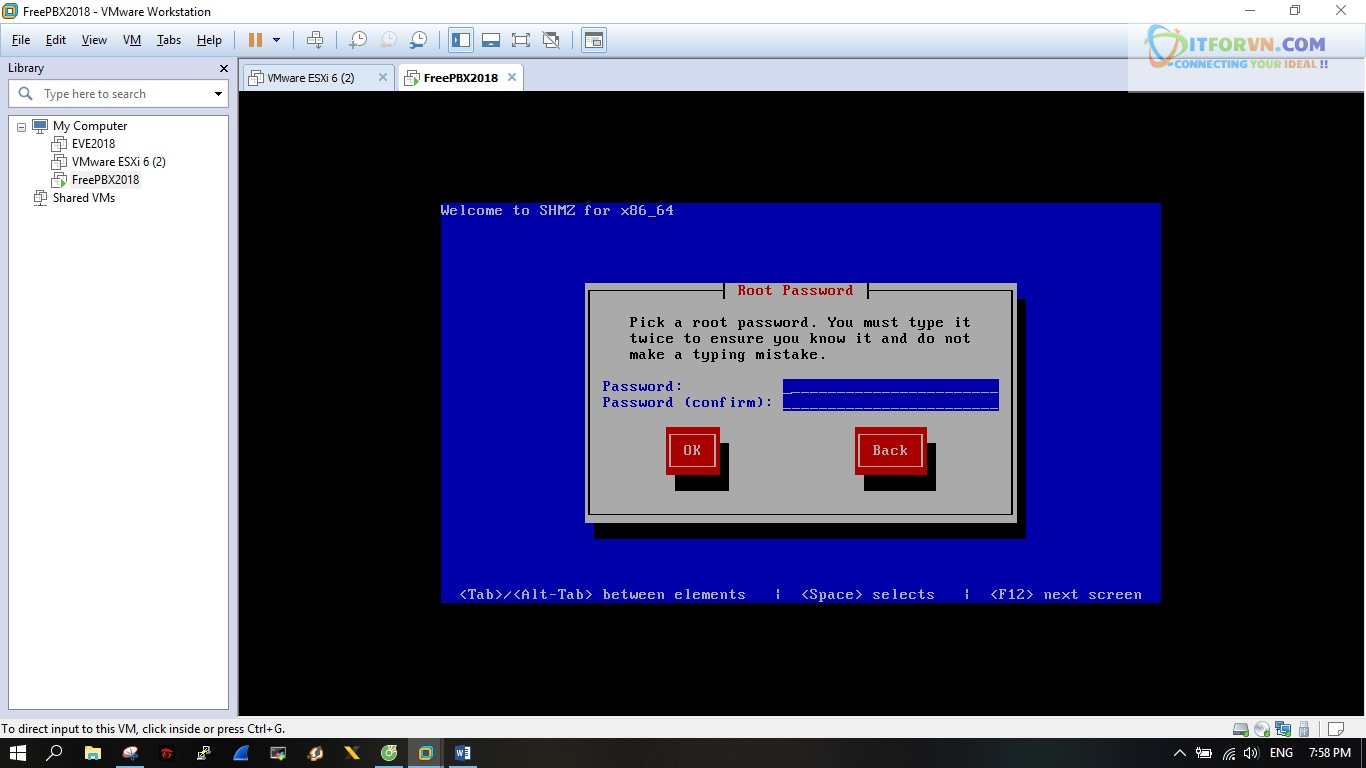Open the VM menu
The image size is (1366, 768).
(x=131, y=40)
